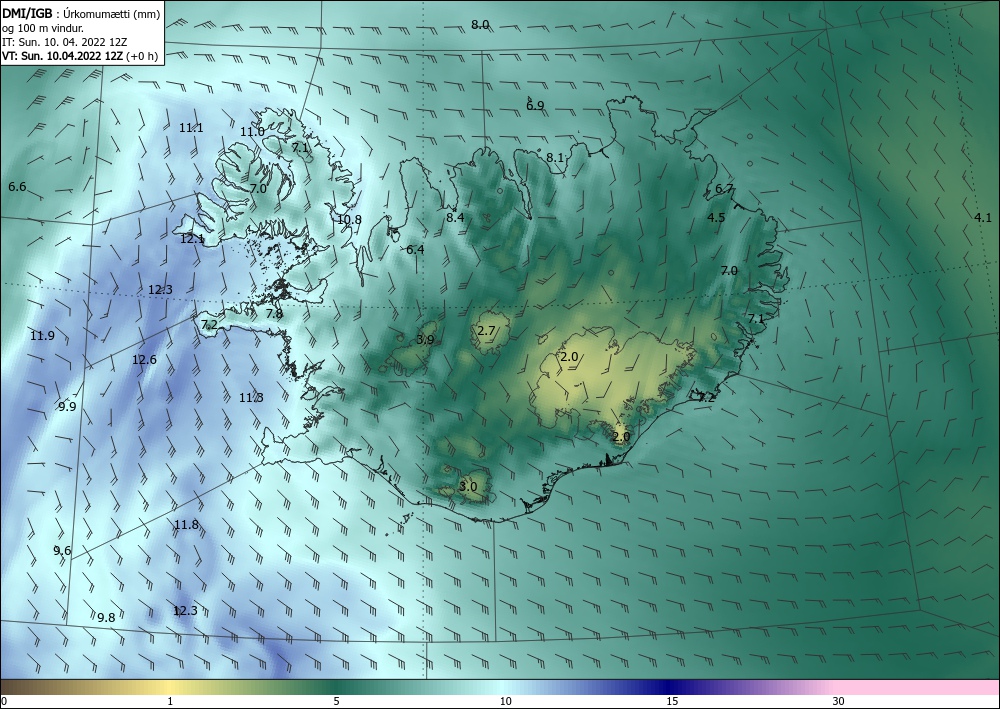This screenshot has height=709, width=1000.
Task: Click the 10.8 value on the map
Action: [x=349, y=220]
